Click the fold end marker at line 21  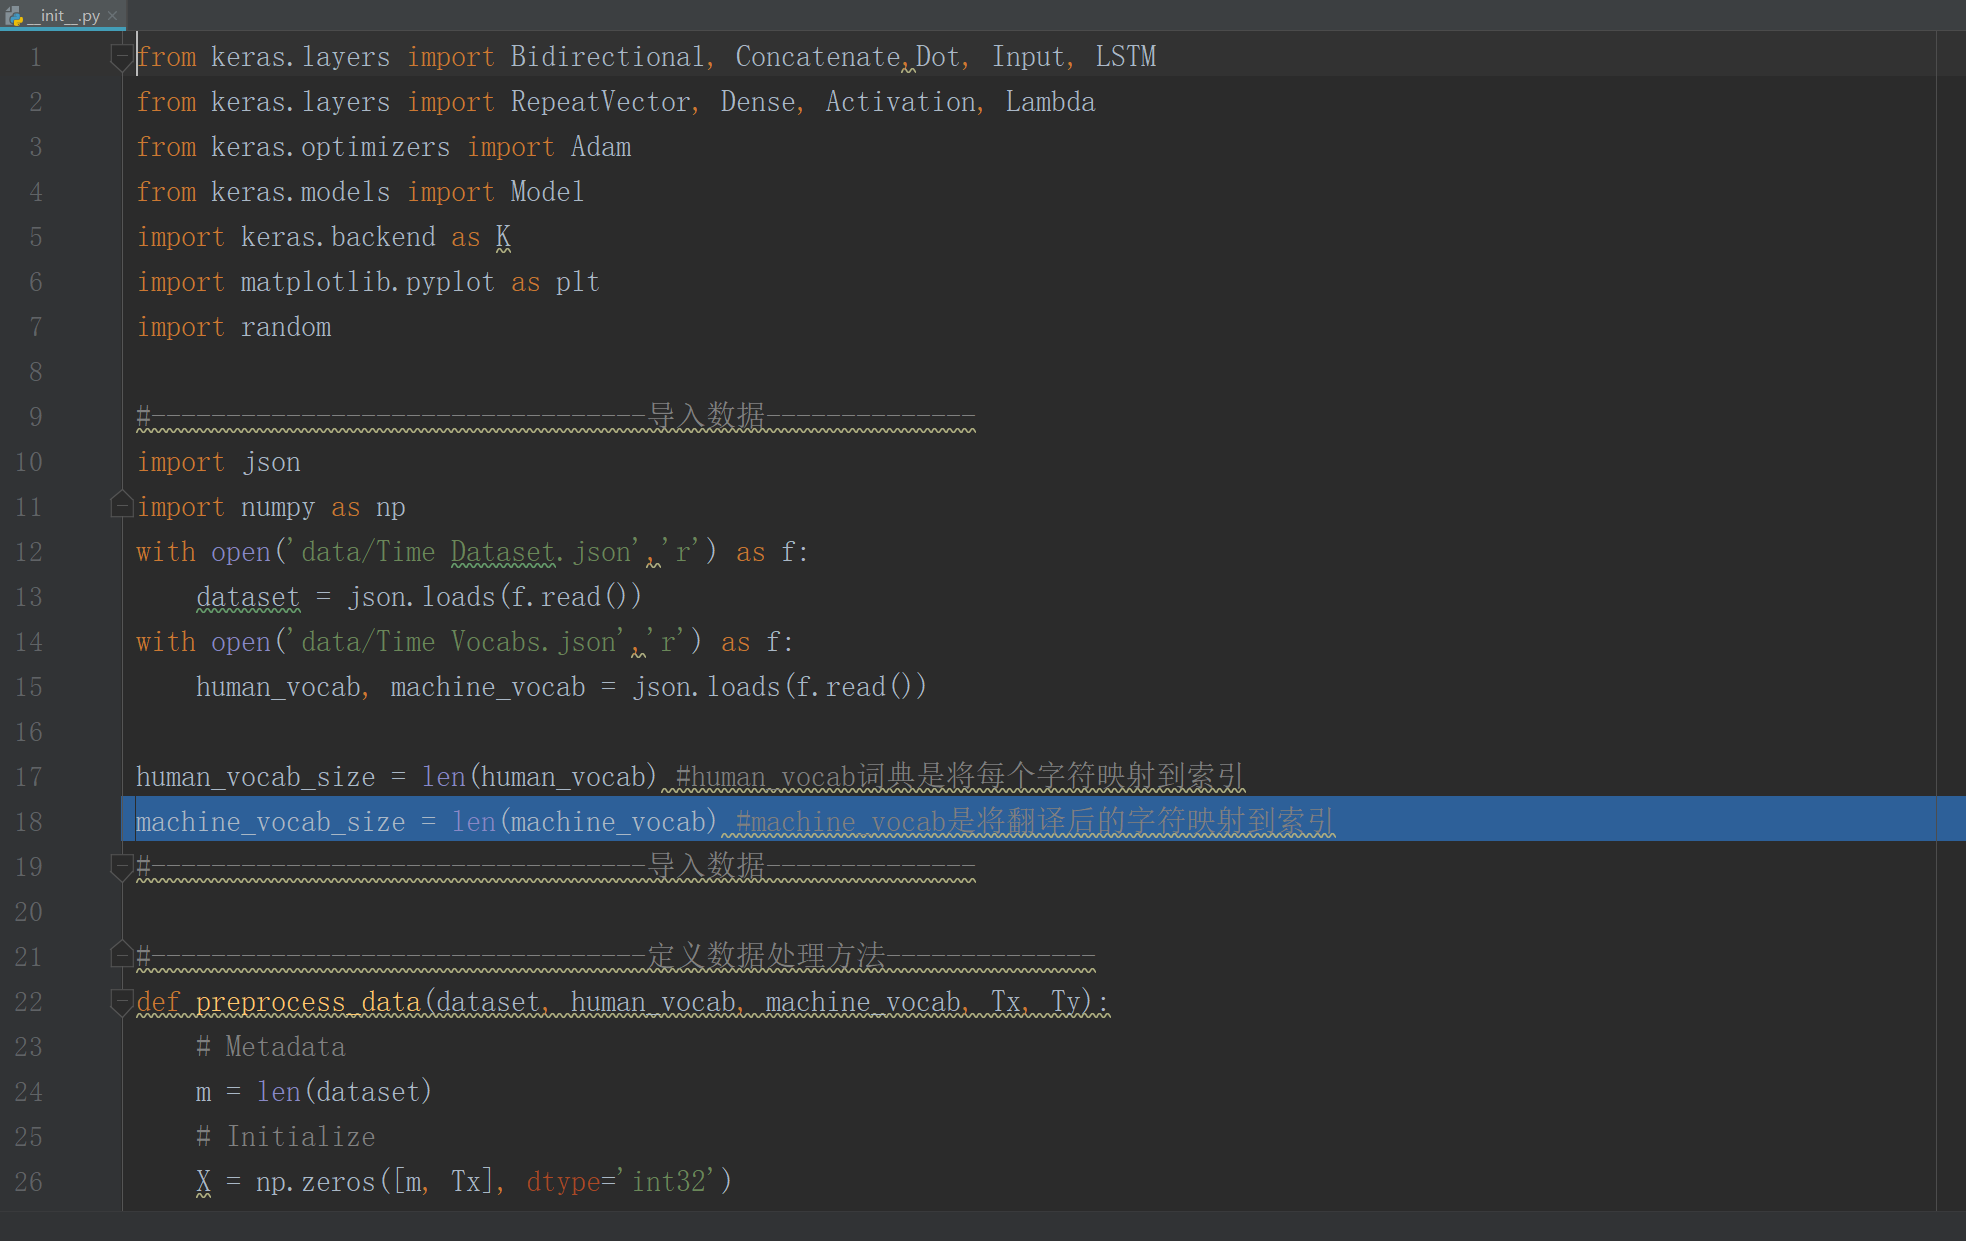pyautogui.click(x=121, y=955)
